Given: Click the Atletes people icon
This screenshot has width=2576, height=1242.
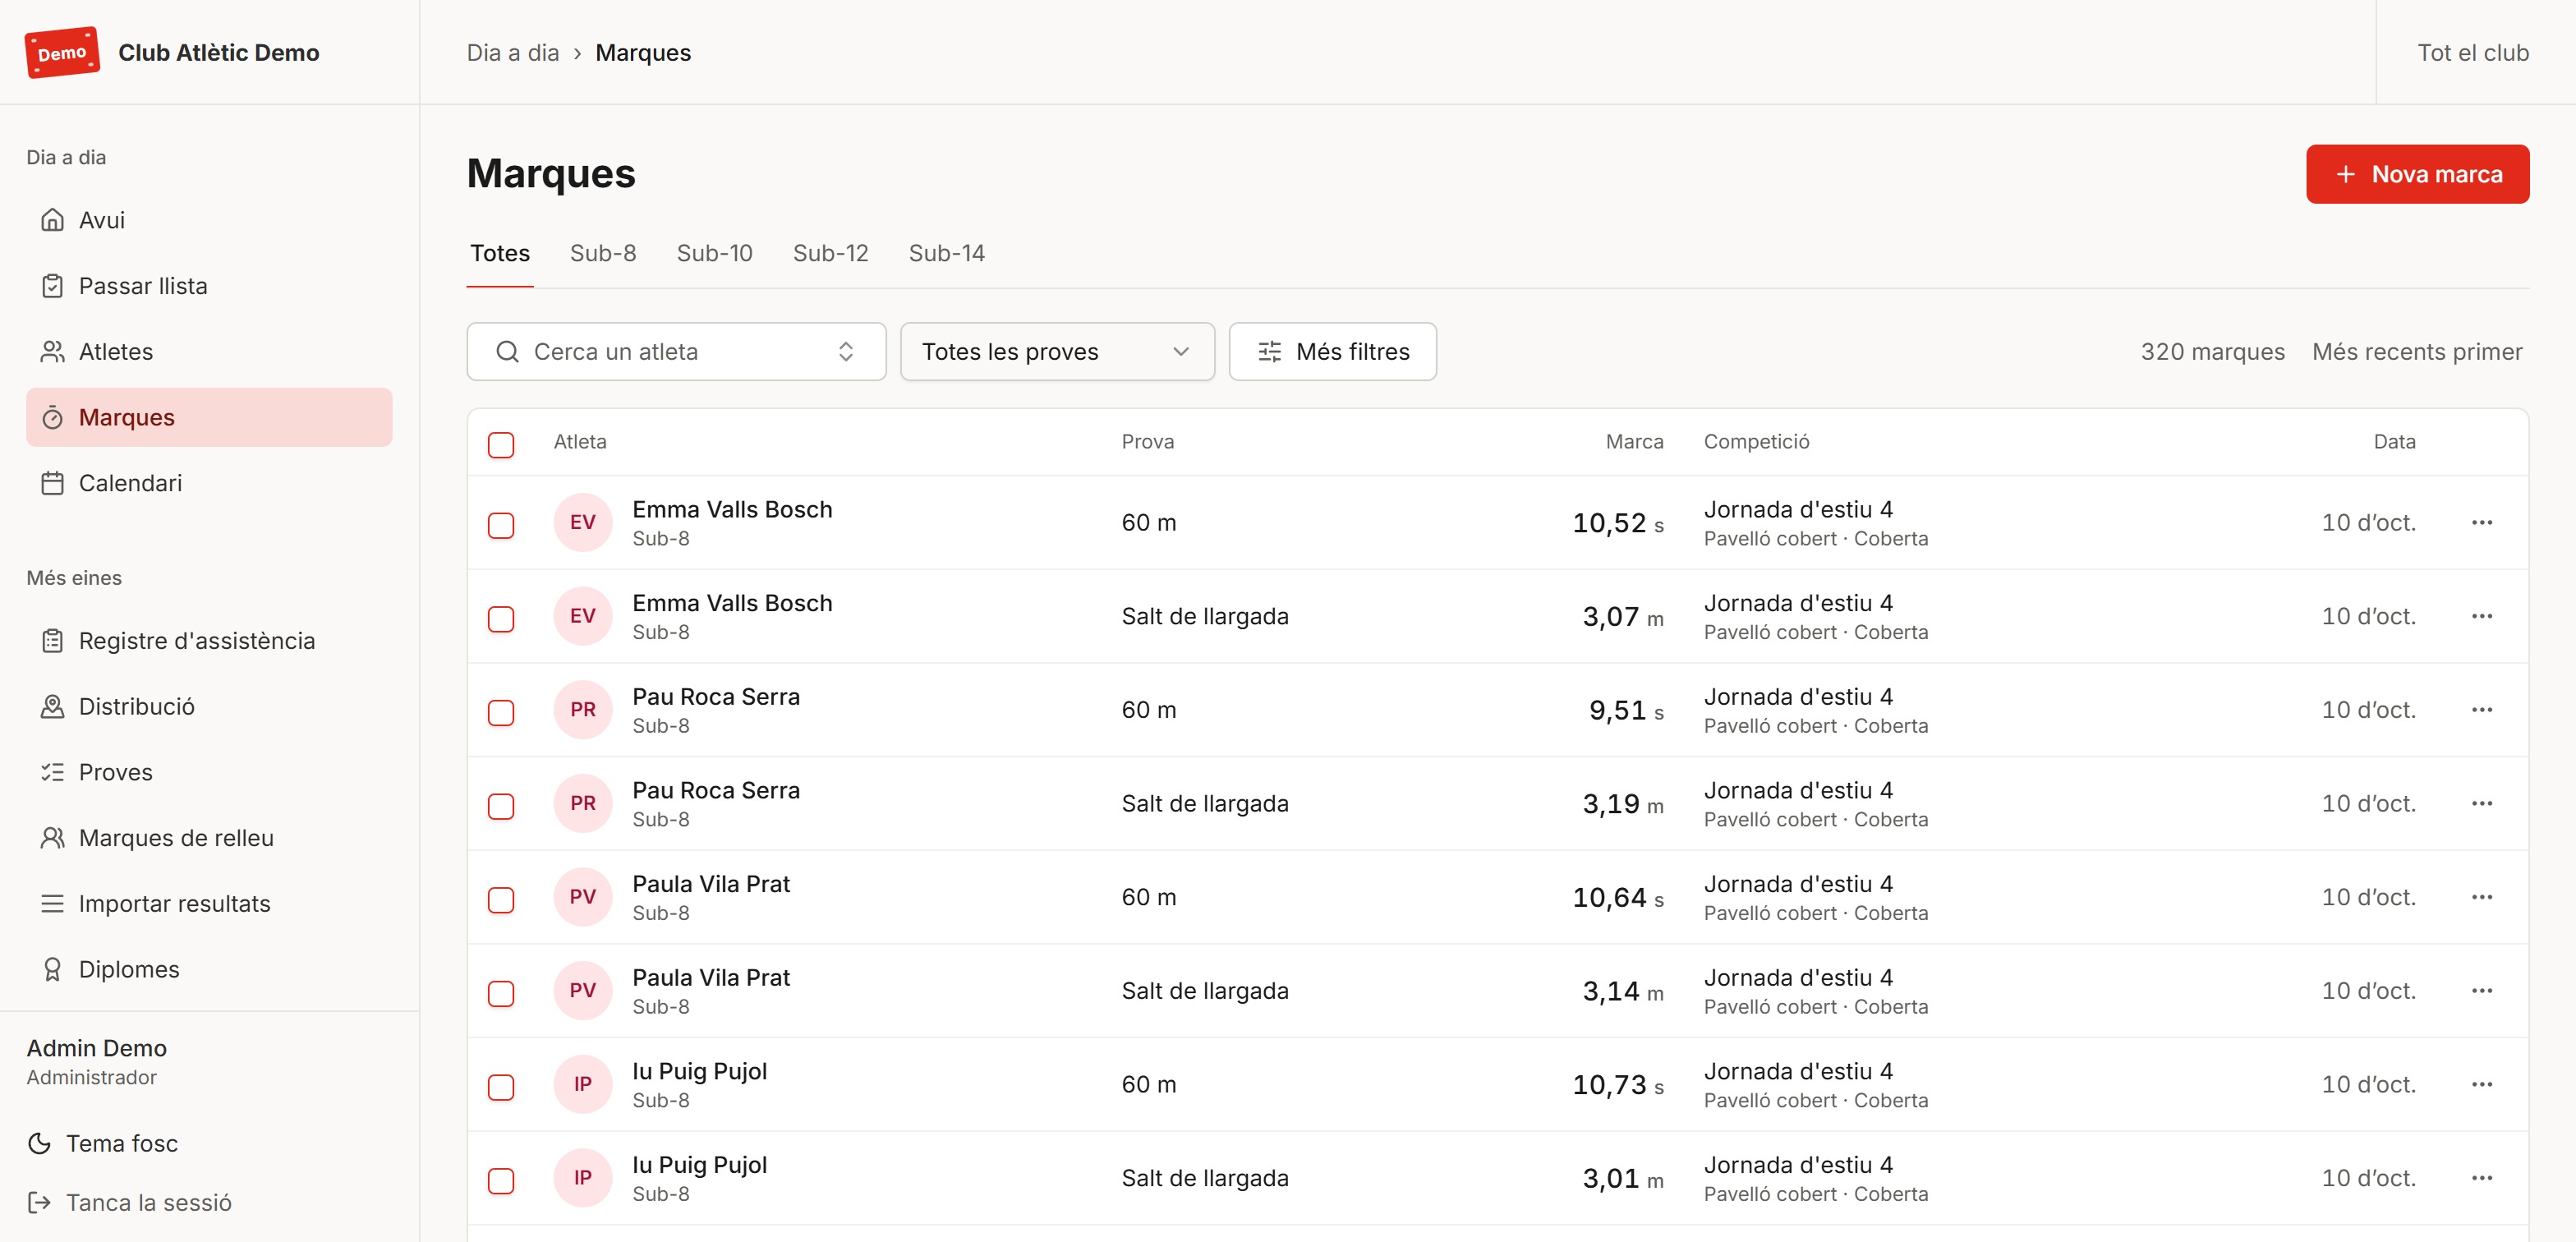Looking at the screenshot, I should point(52,352).
